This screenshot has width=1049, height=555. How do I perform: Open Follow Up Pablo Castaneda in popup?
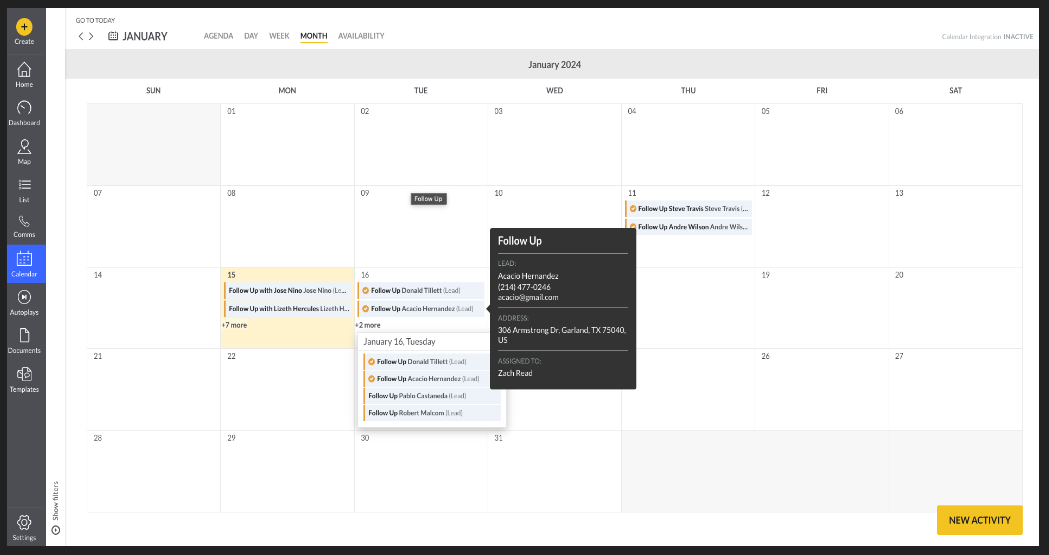[x=432, y=396]
